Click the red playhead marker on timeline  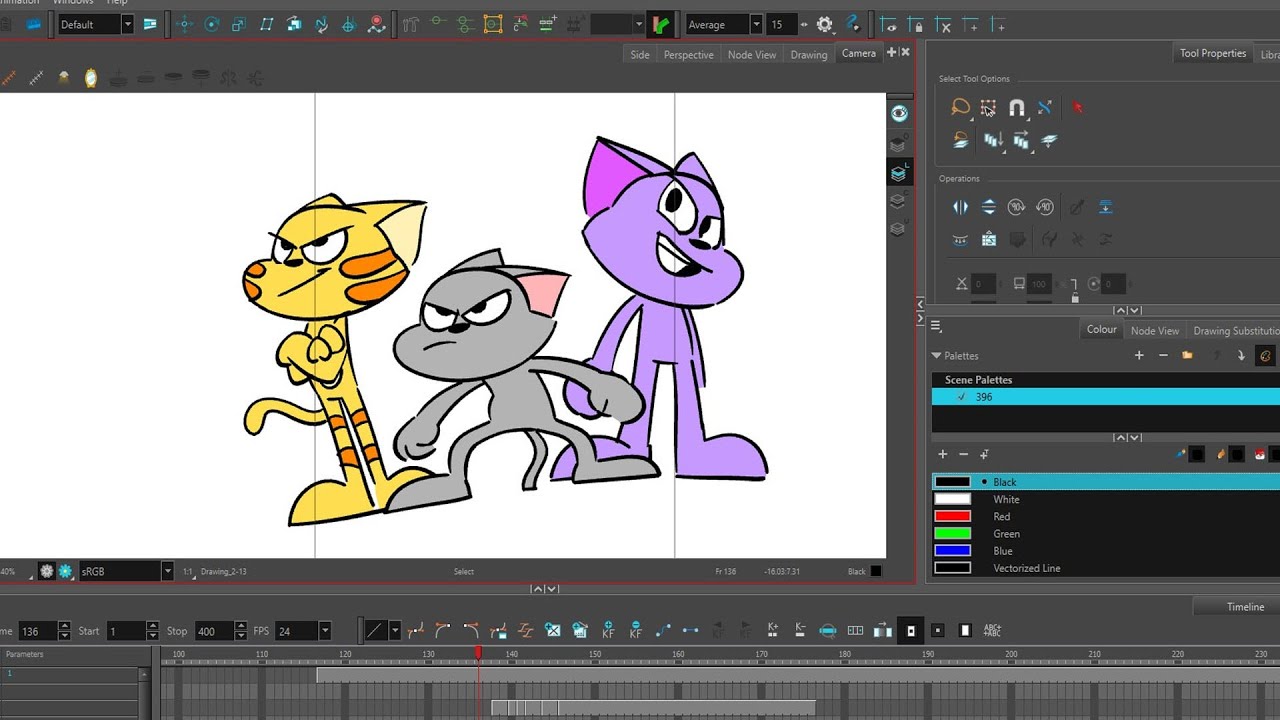tap(478, 653)
